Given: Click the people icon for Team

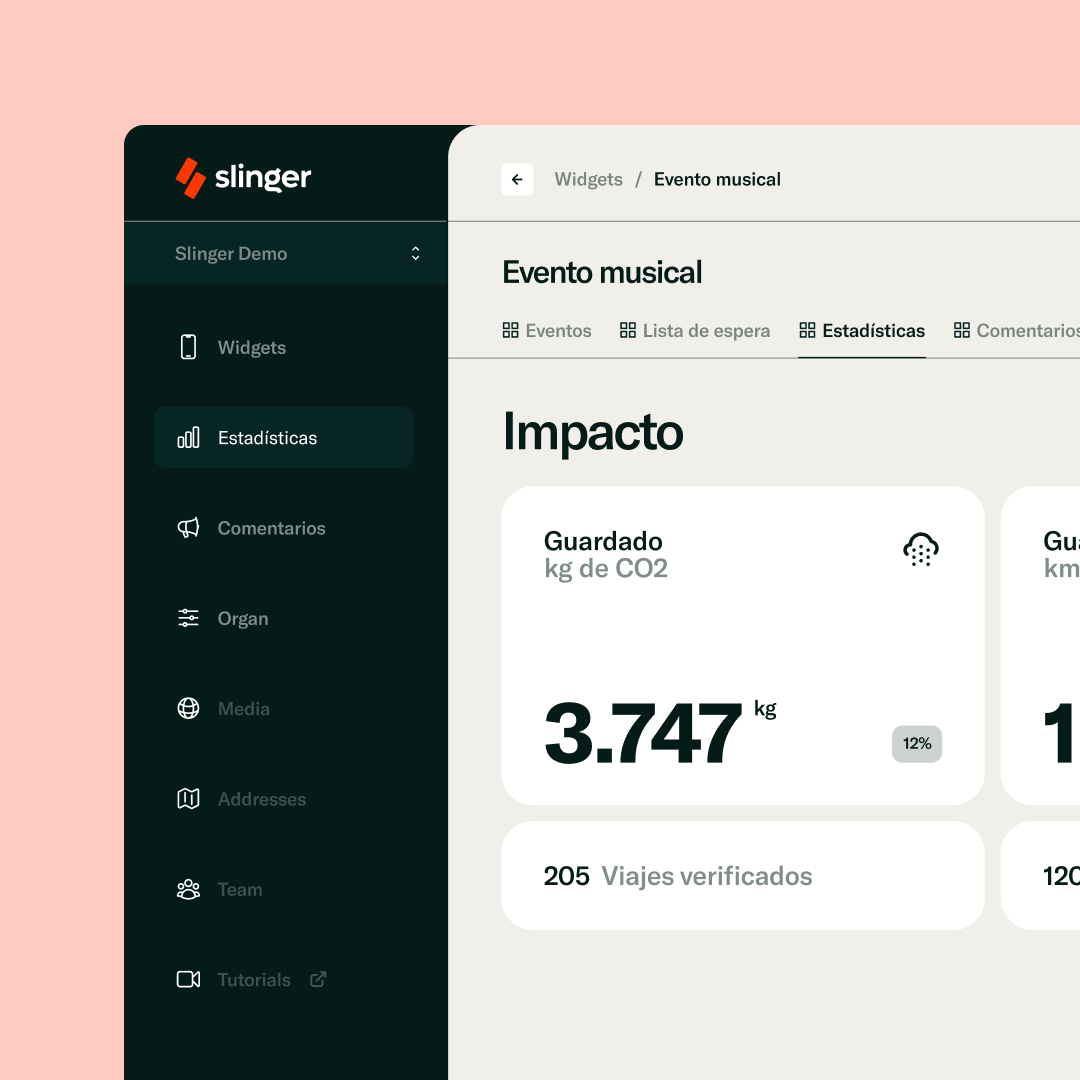Looking at the screenshot, I should point(188,889).
